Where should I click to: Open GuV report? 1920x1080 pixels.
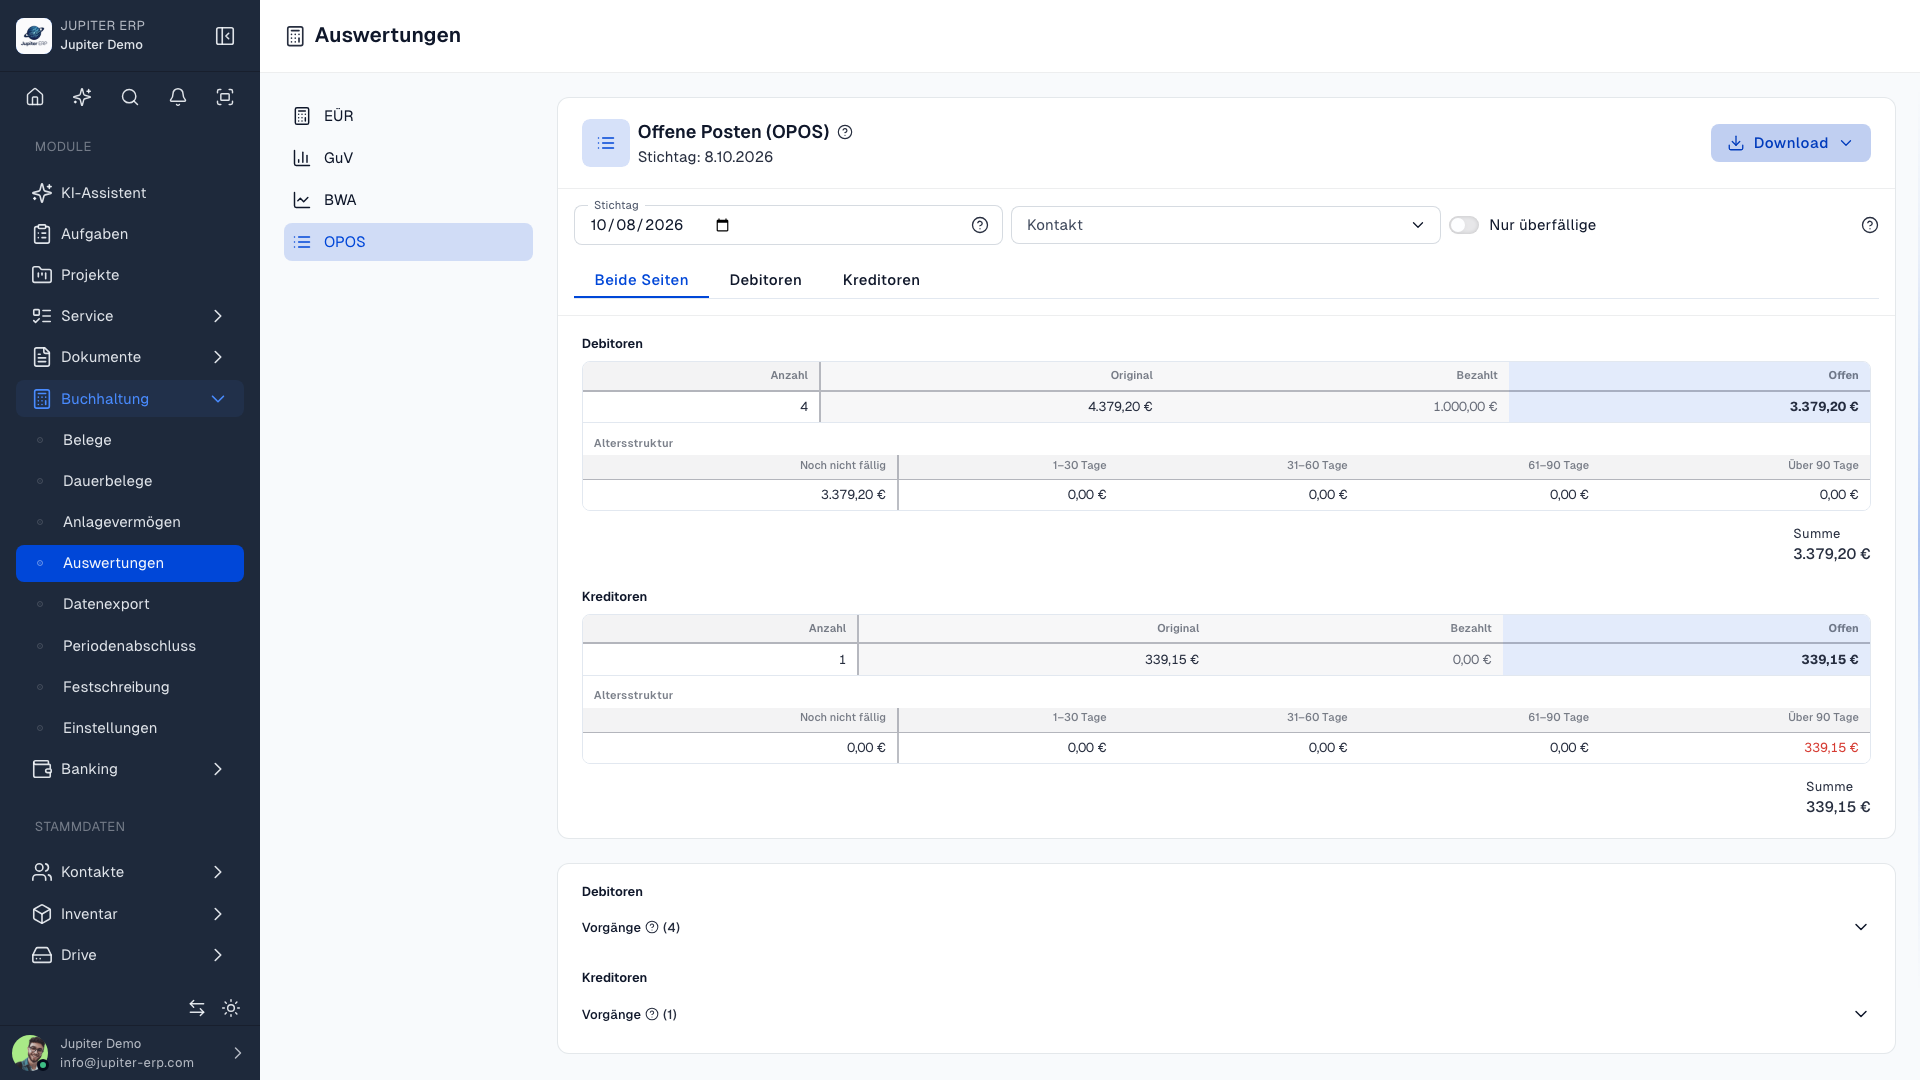[408, 158]
